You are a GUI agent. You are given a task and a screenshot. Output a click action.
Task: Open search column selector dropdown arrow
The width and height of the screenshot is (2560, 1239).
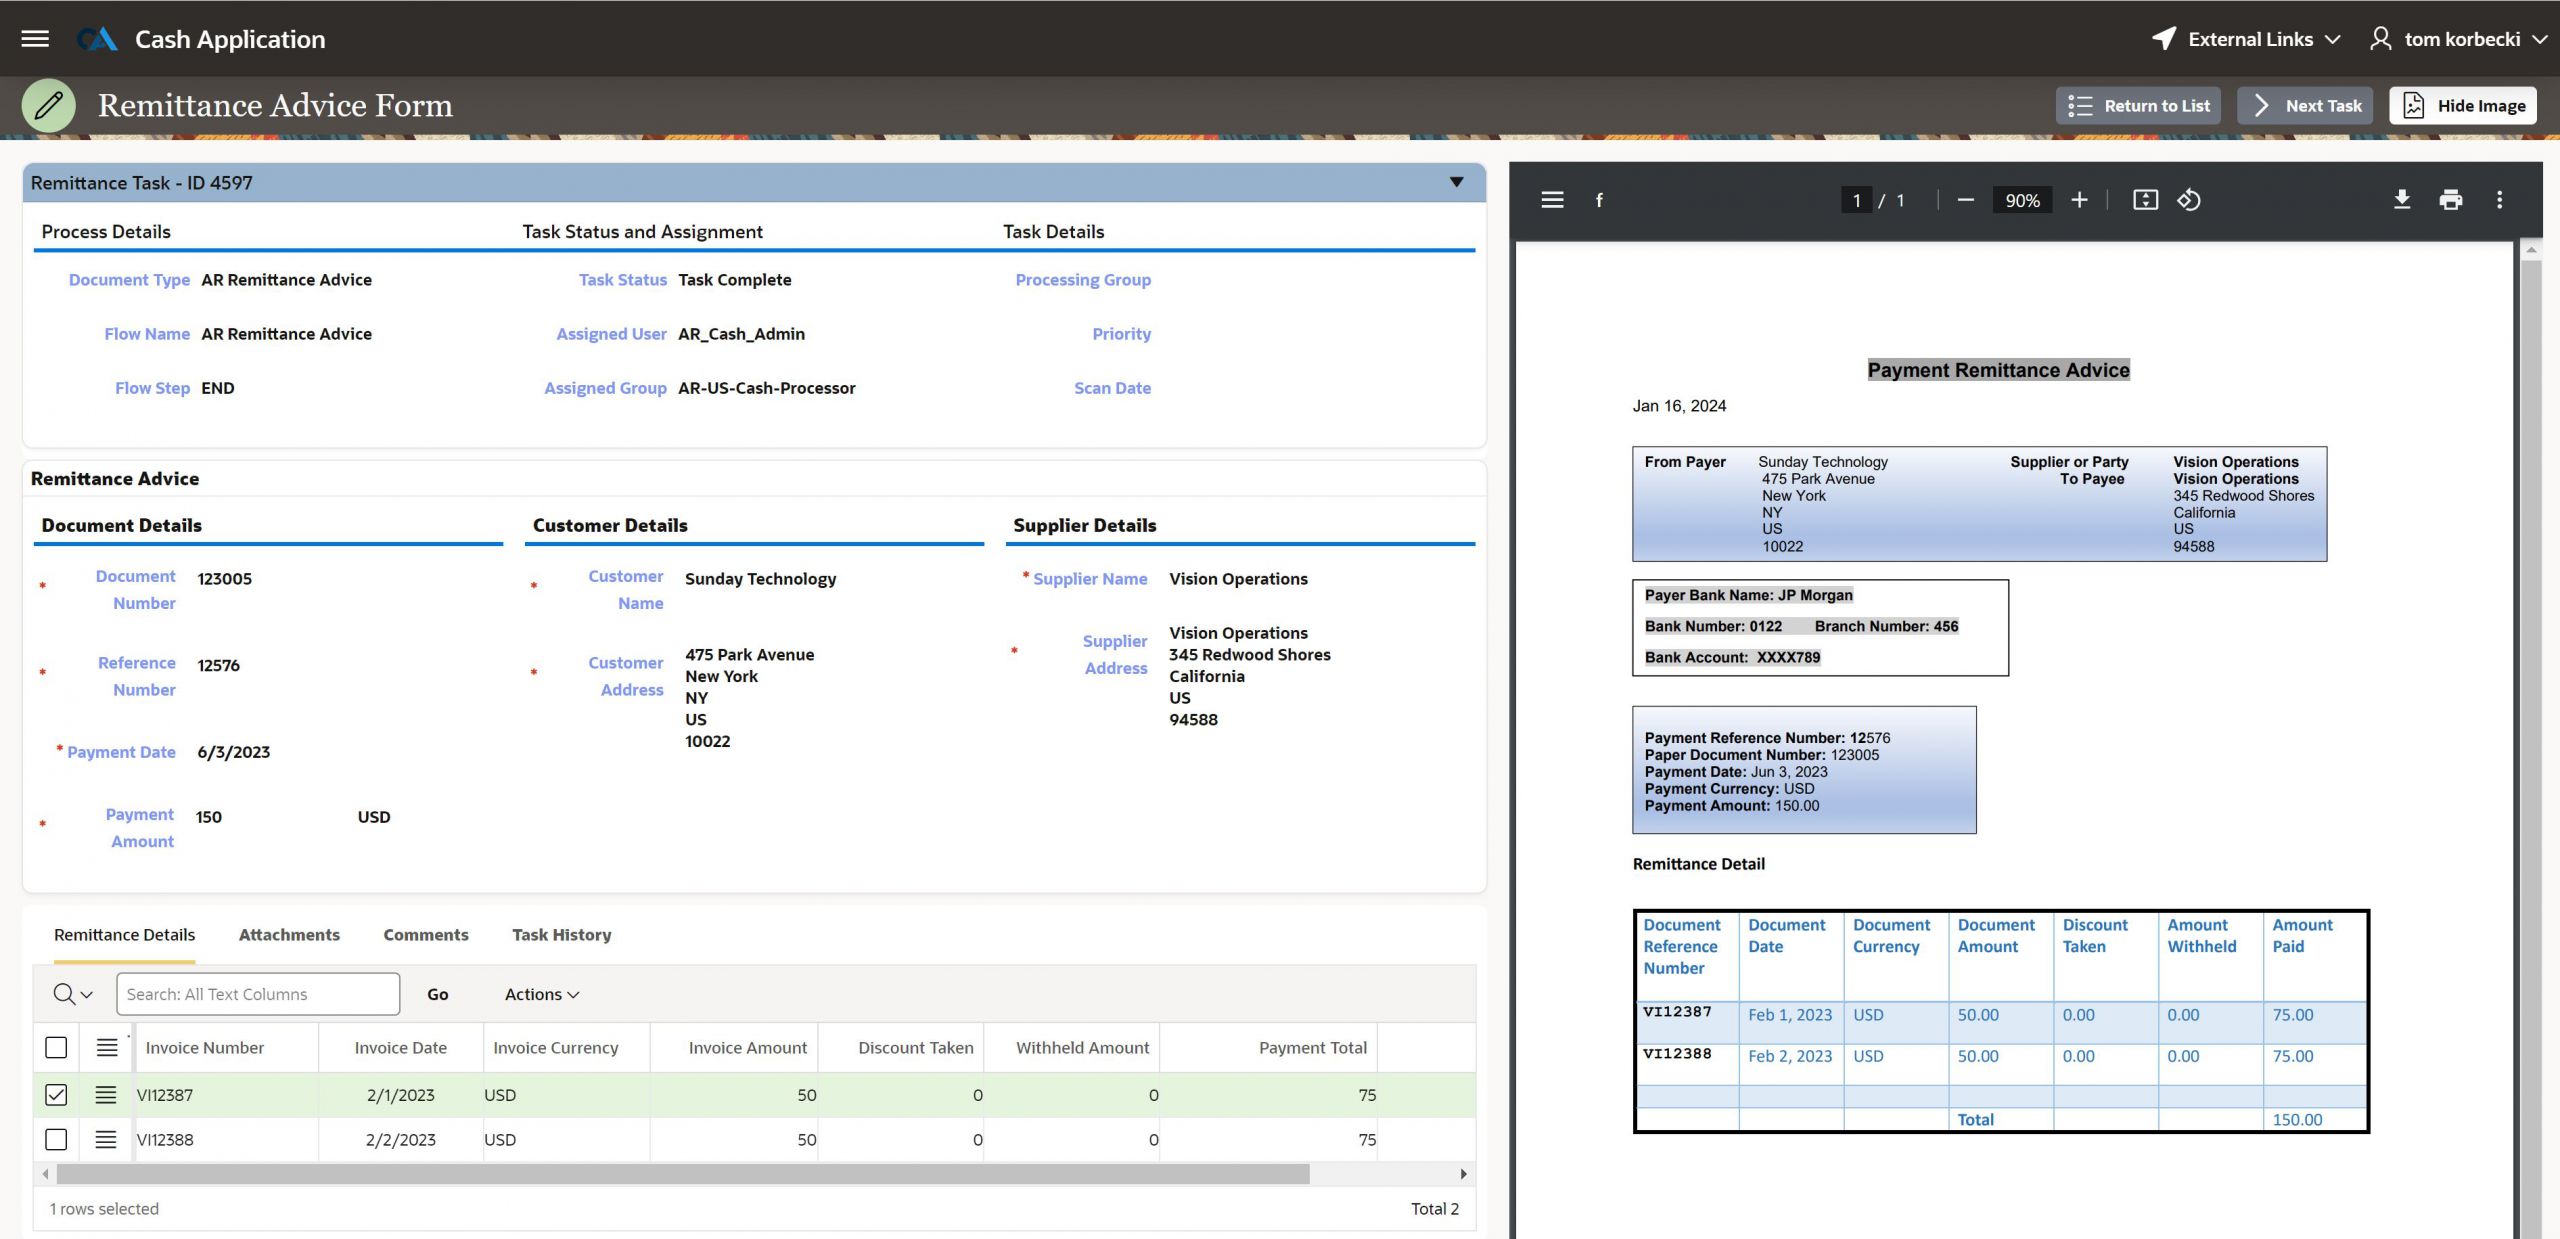point(87,995)
